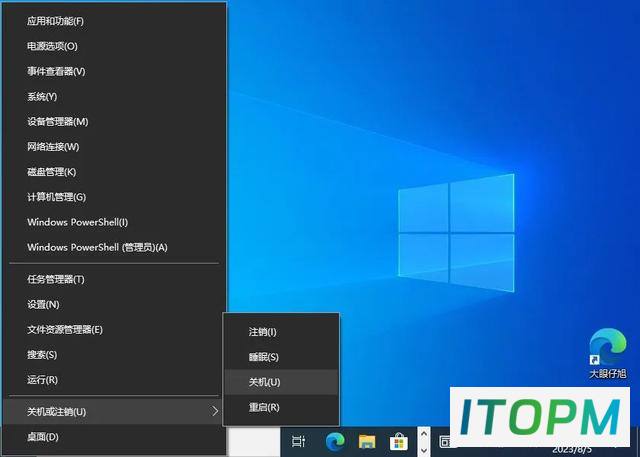The width and height of the screenshot is (640, 457).
Task: Open the 运行(R) dialog entry
Action: tap(114, 380)
